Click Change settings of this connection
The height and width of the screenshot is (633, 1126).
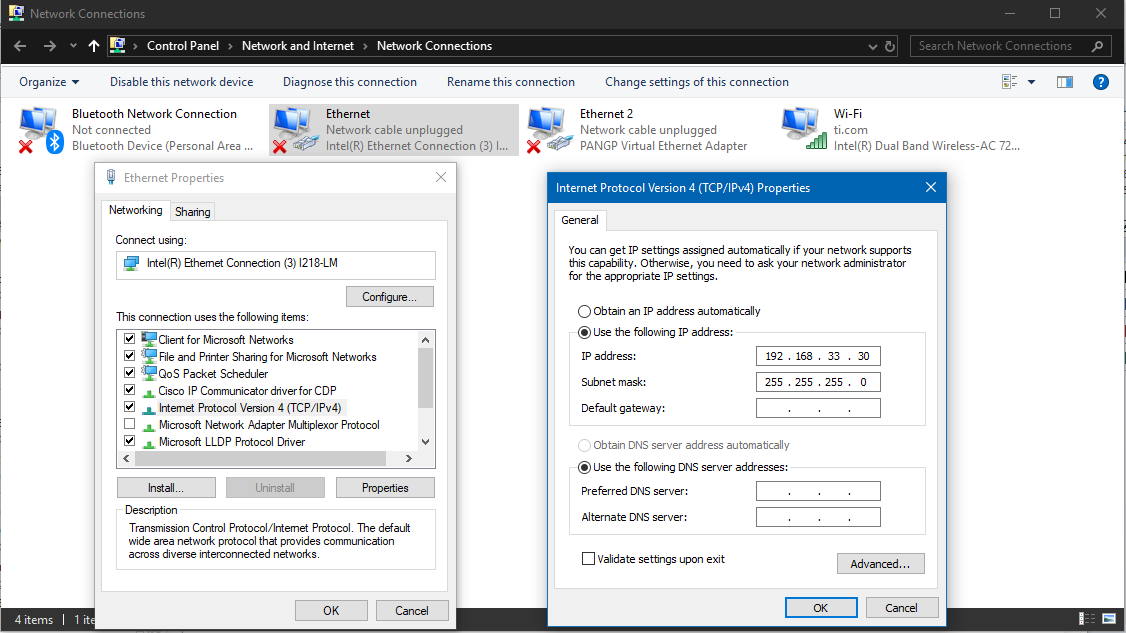(x=697, y=82)
